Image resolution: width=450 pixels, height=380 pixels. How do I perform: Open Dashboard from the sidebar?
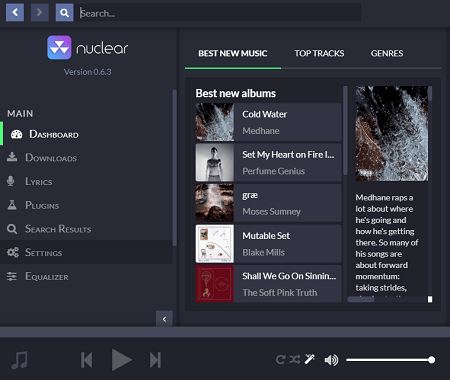[x=87, y=134]
